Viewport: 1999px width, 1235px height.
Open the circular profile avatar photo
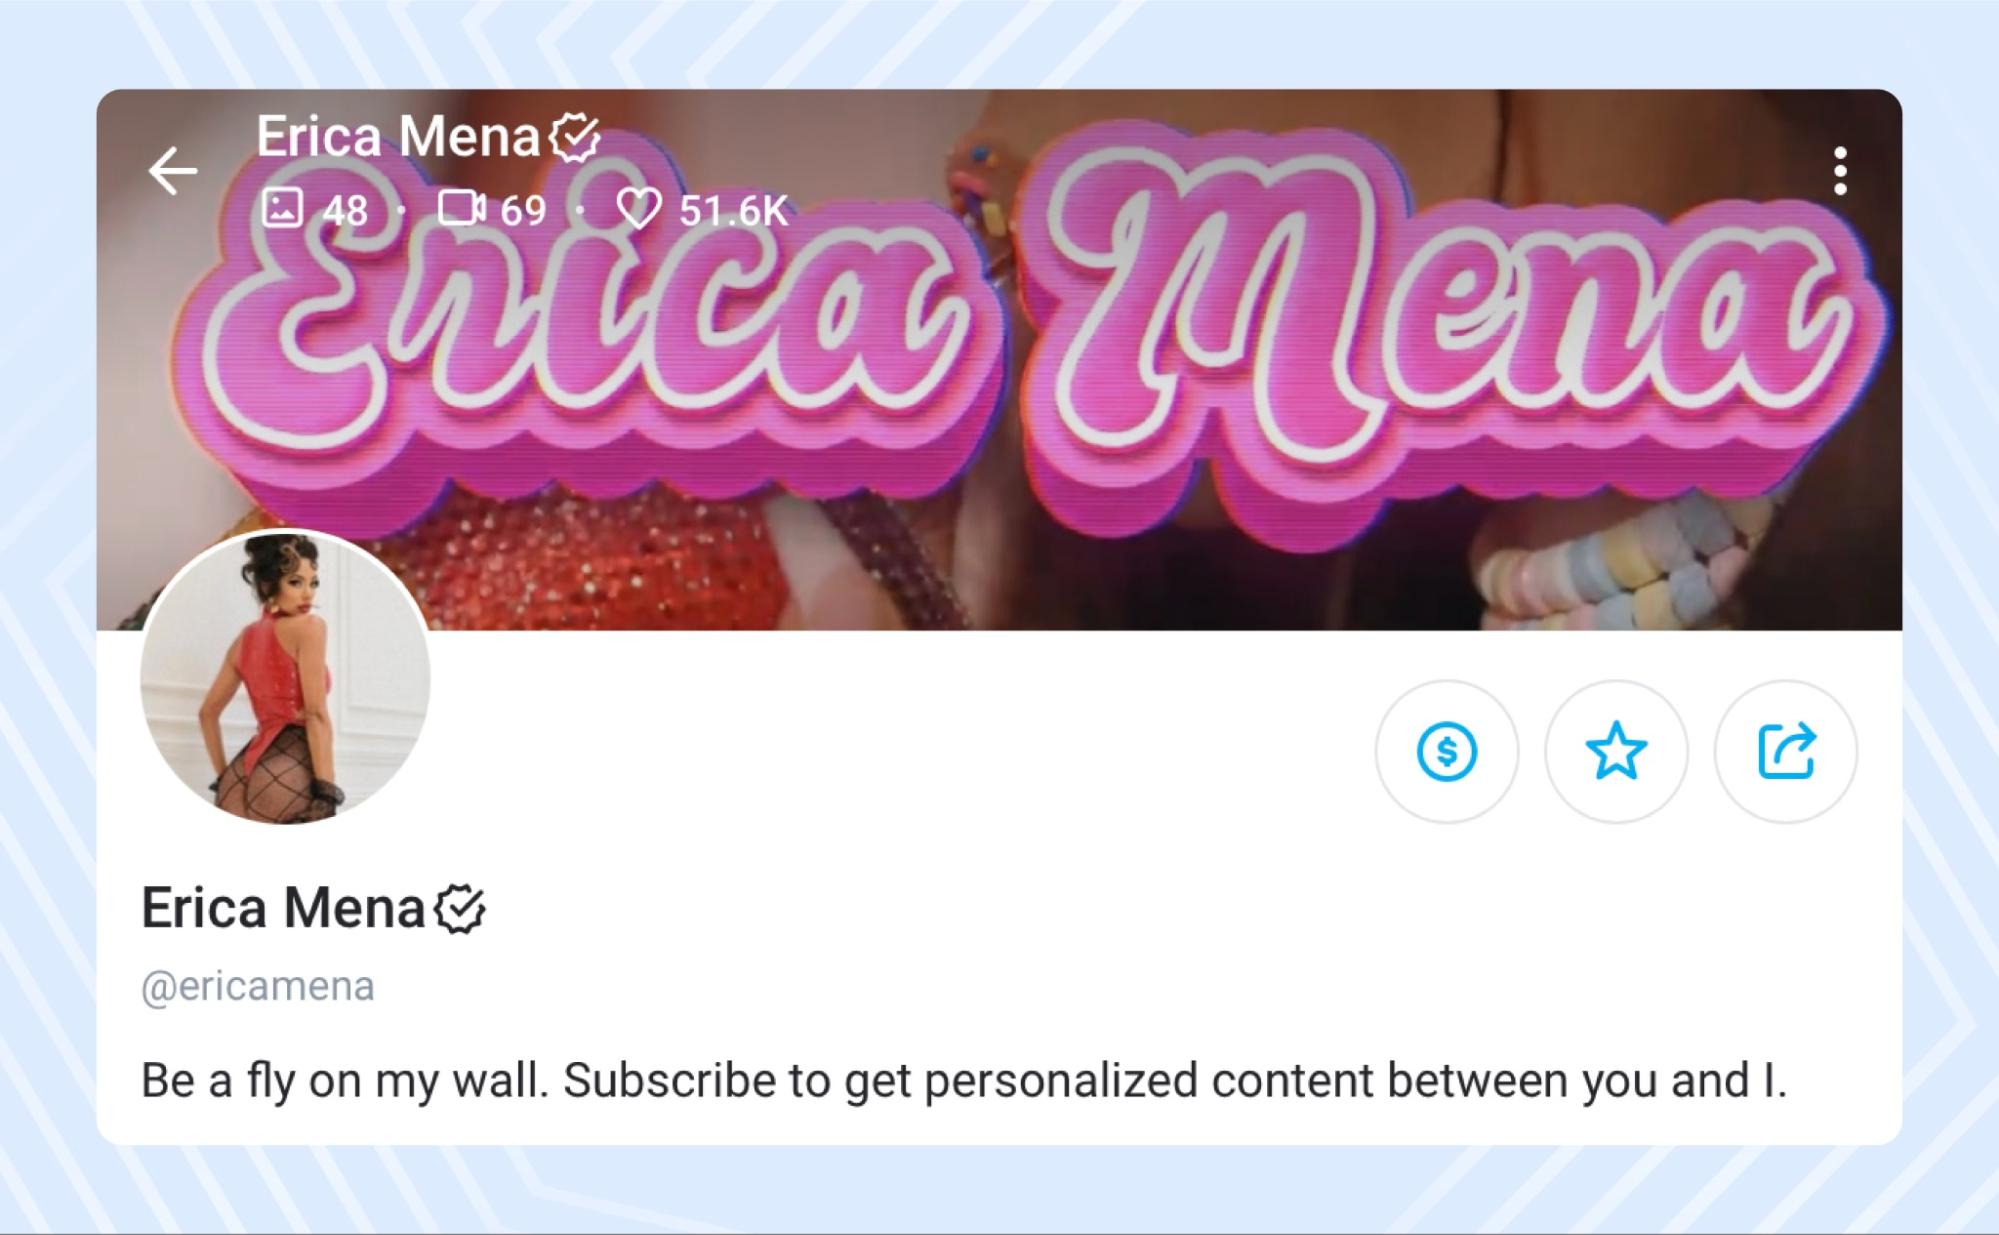(x=285, y=677)
